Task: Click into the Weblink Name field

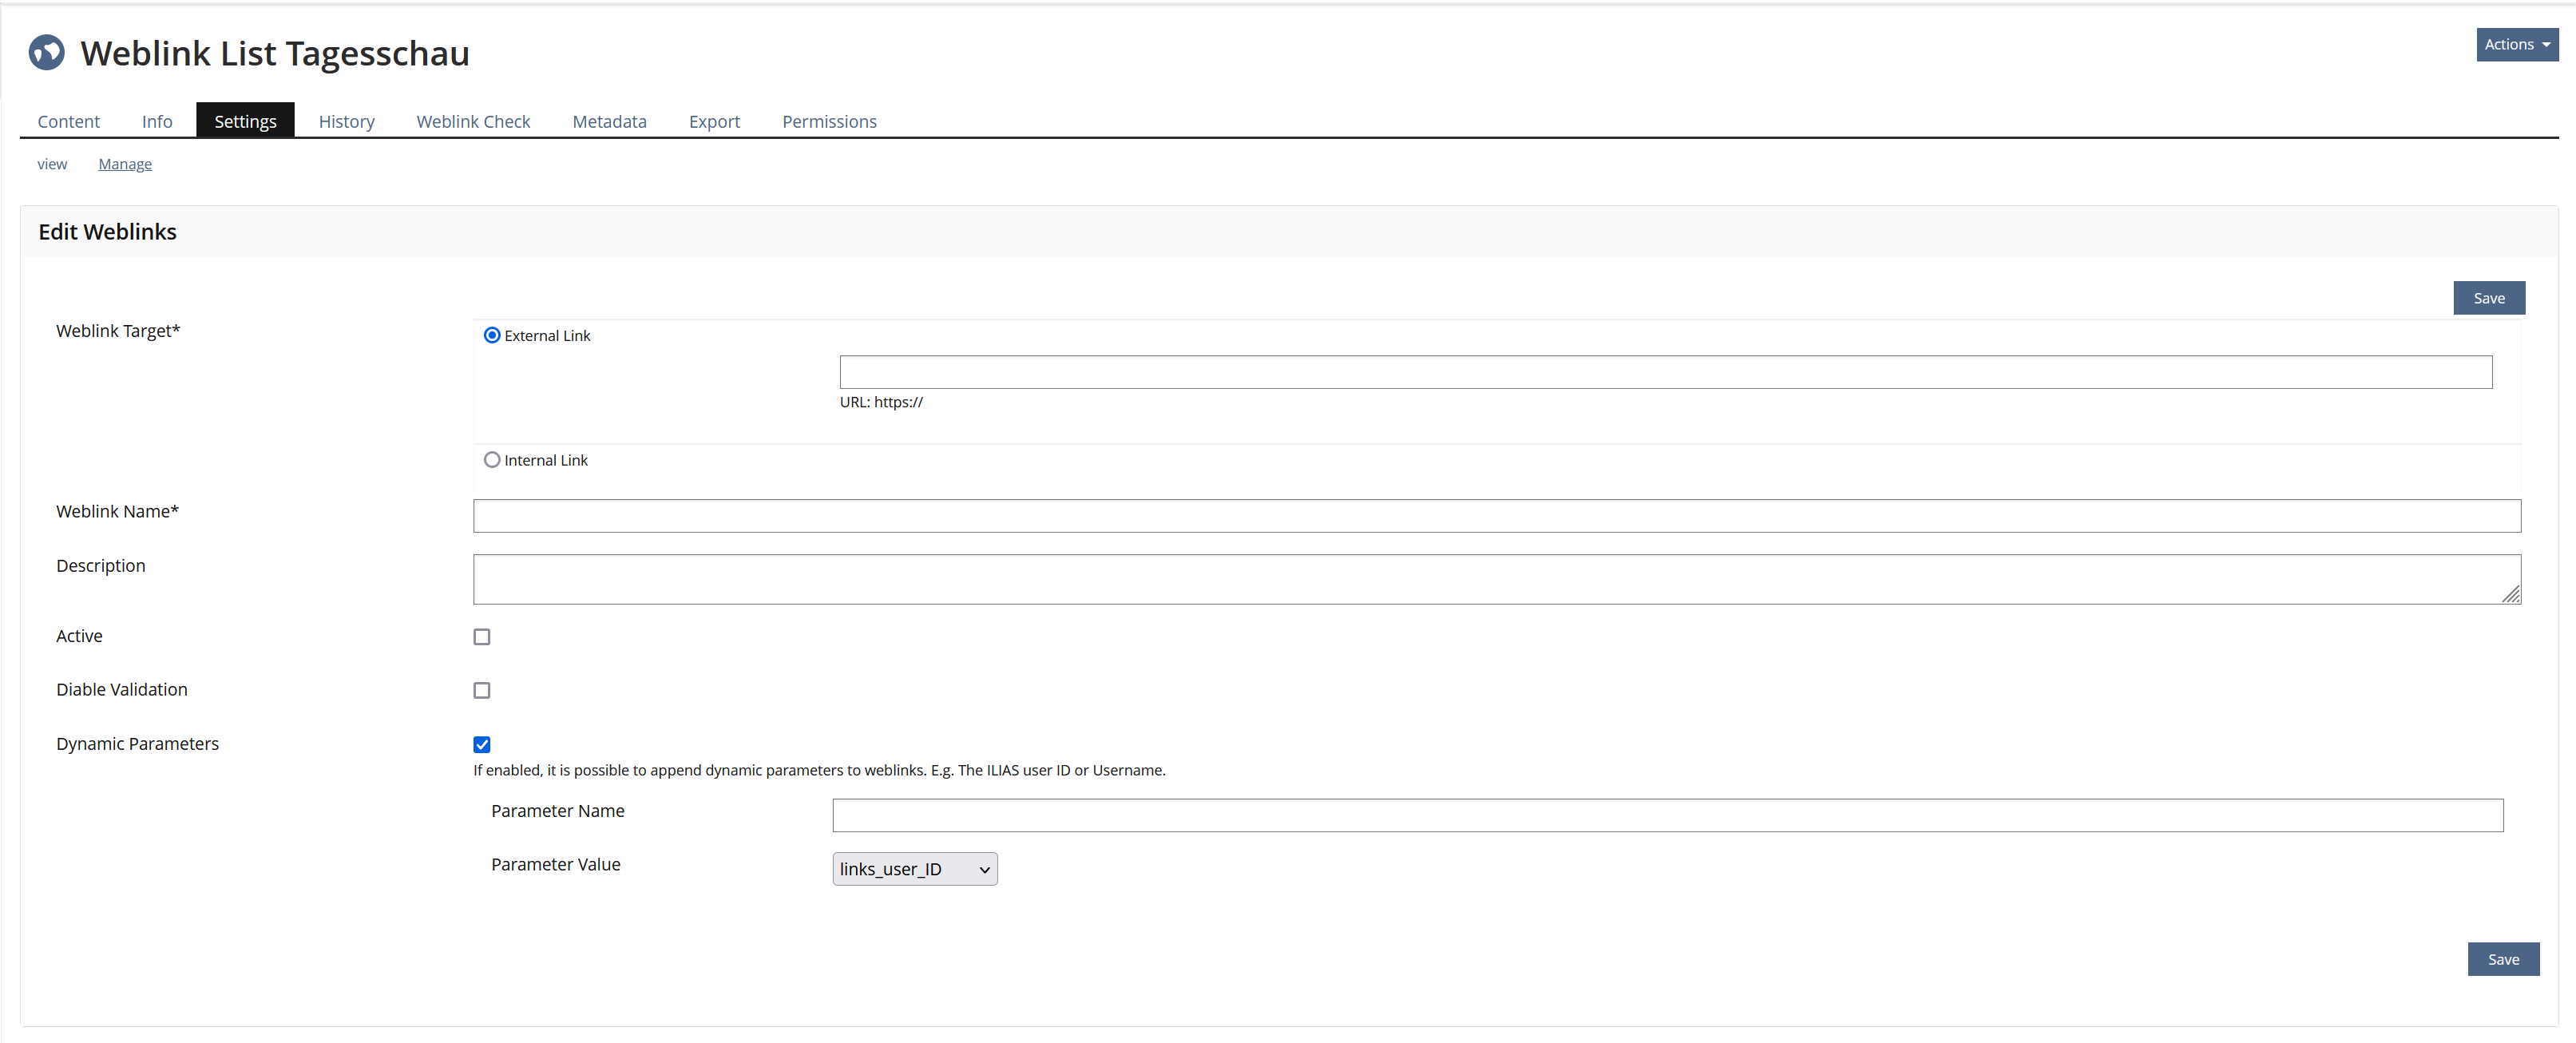Action: coord(1496,516)
